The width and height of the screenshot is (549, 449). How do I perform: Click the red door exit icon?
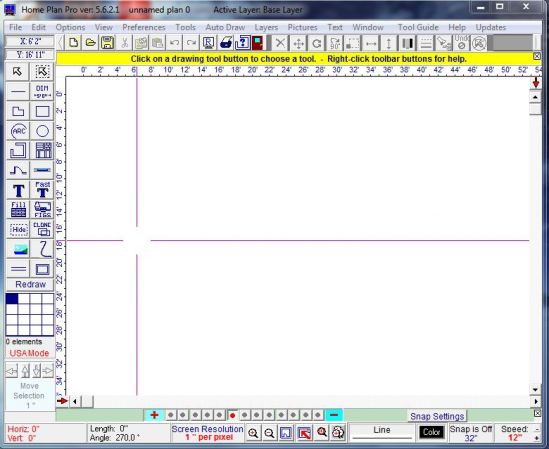pyautogui.click(x=257, y=43)
